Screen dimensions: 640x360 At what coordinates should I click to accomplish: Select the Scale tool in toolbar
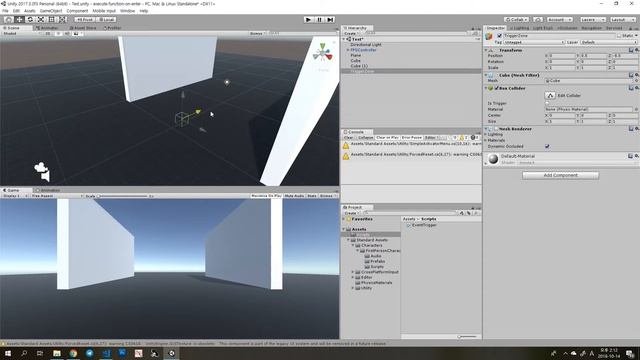41,20
